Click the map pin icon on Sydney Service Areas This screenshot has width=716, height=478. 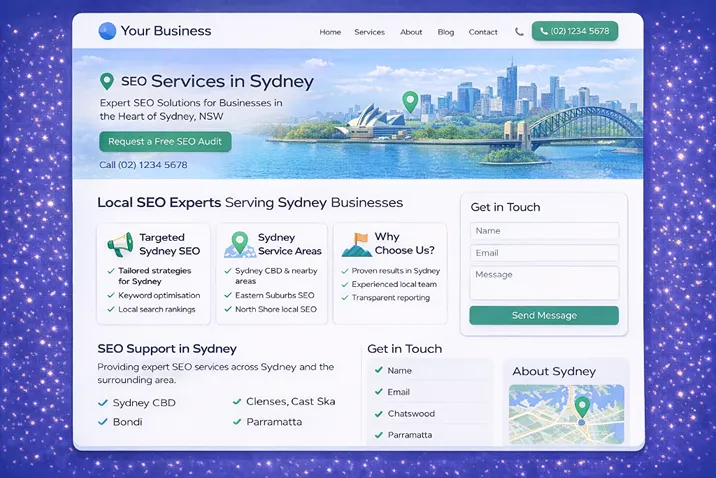[x=239, y=244]
